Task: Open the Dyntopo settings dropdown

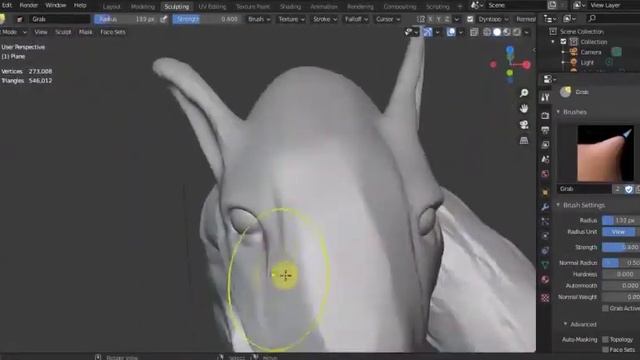Action: coord(493,19)
